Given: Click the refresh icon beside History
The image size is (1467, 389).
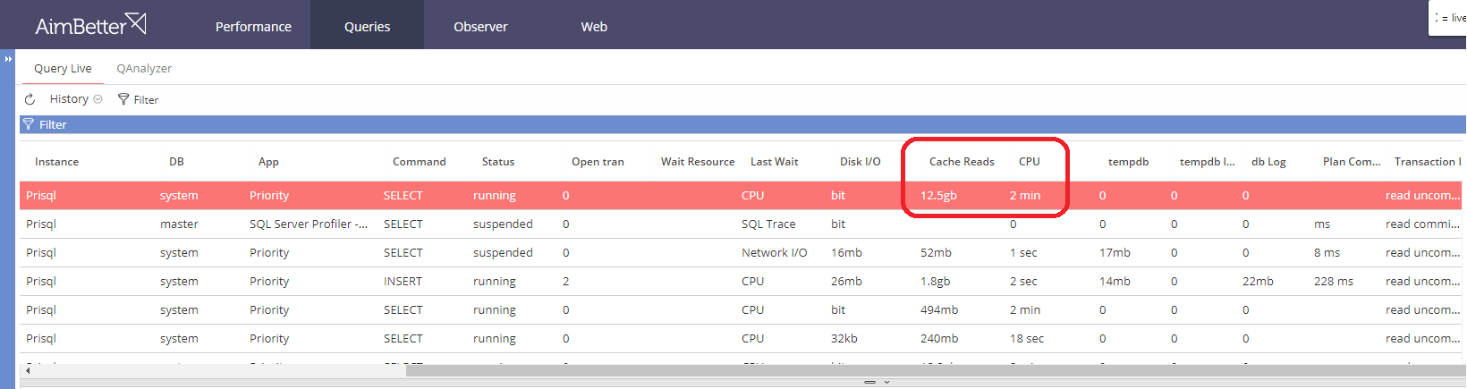Looking at the screenshot, I should pos(30,99).
